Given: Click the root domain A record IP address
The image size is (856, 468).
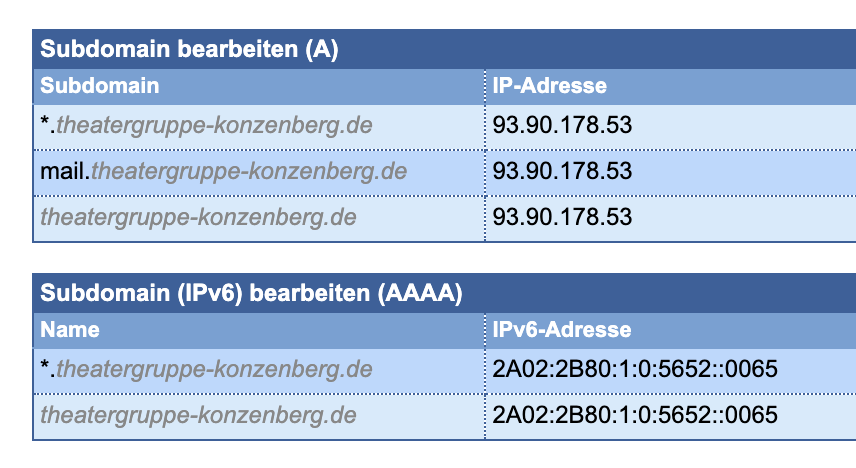Looking at the screenshot, I should click(562, 217).
